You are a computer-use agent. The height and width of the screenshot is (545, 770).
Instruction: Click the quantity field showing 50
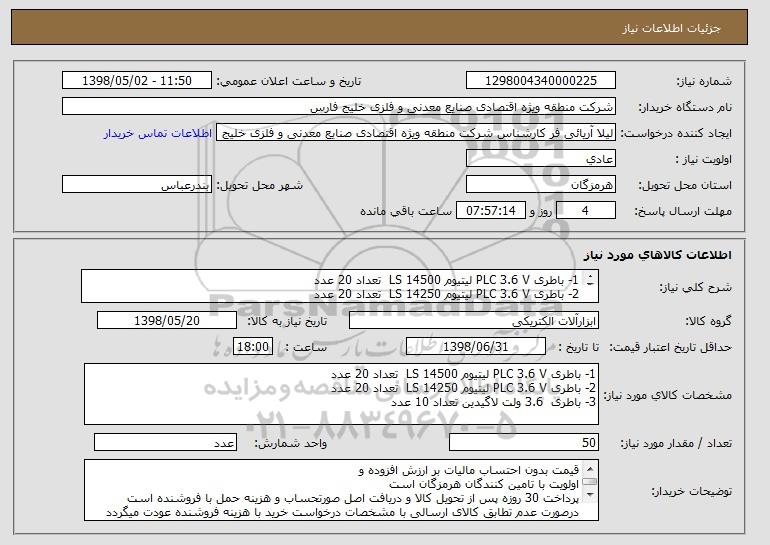pos(524,442)
